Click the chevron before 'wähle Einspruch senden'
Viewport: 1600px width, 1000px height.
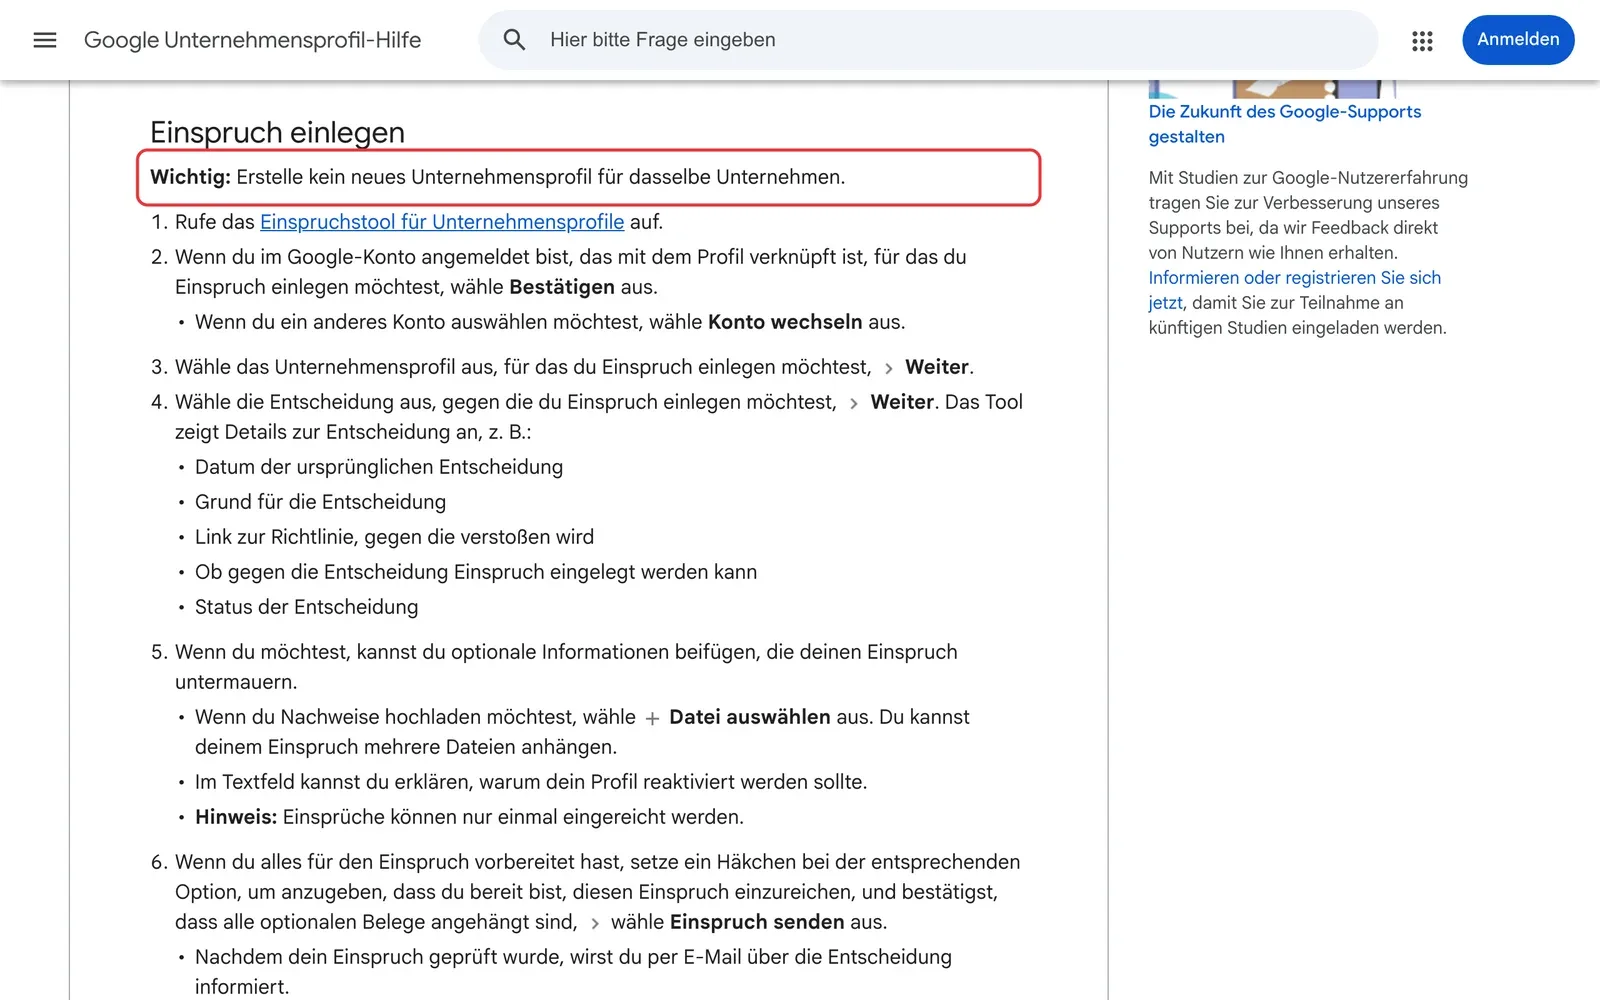pos(594,923)
